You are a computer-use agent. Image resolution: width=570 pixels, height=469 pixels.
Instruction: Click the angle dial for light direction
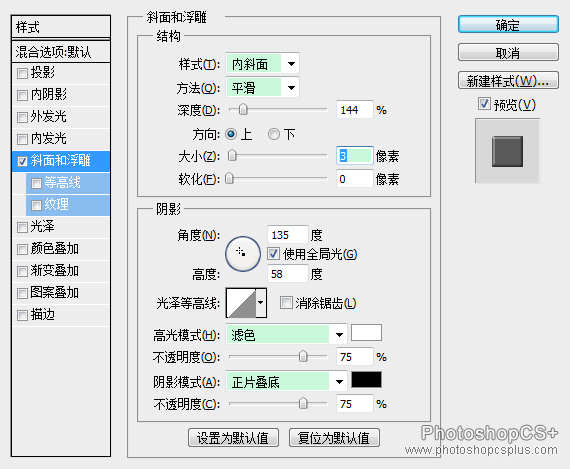click(x=242, y=254)
